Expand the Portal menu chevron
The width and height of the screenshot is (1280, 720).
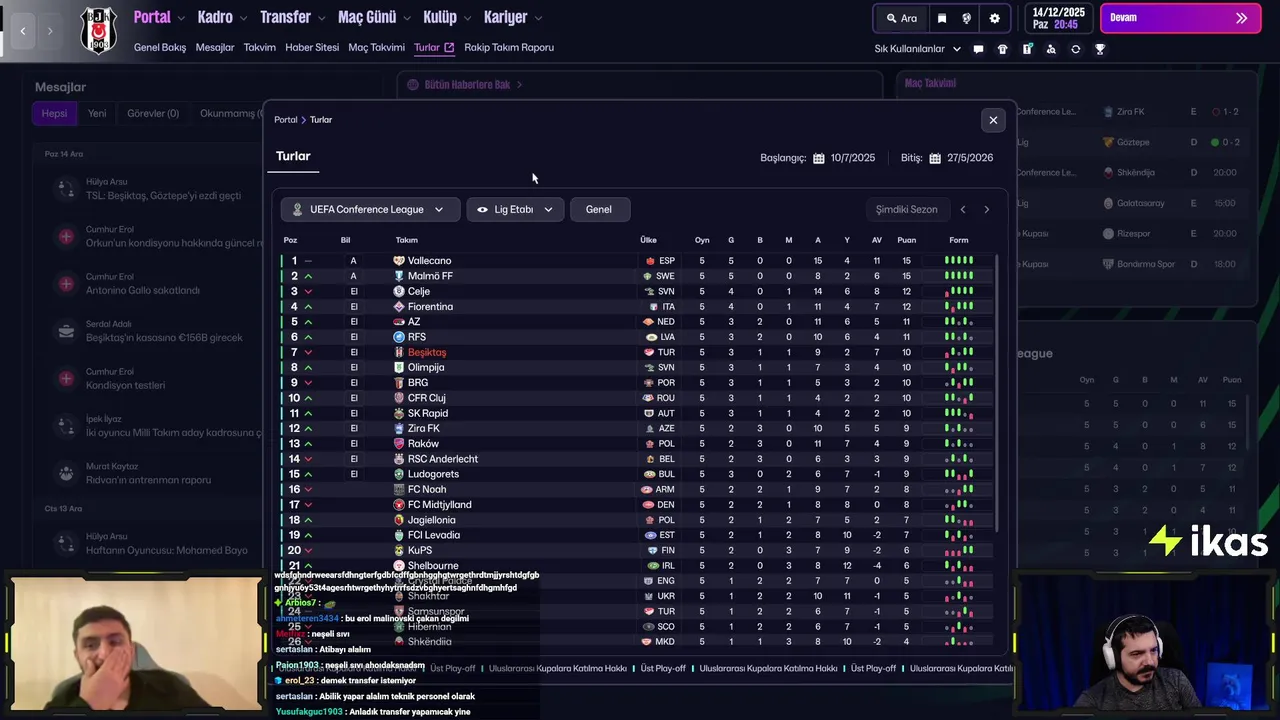[180, 18]
